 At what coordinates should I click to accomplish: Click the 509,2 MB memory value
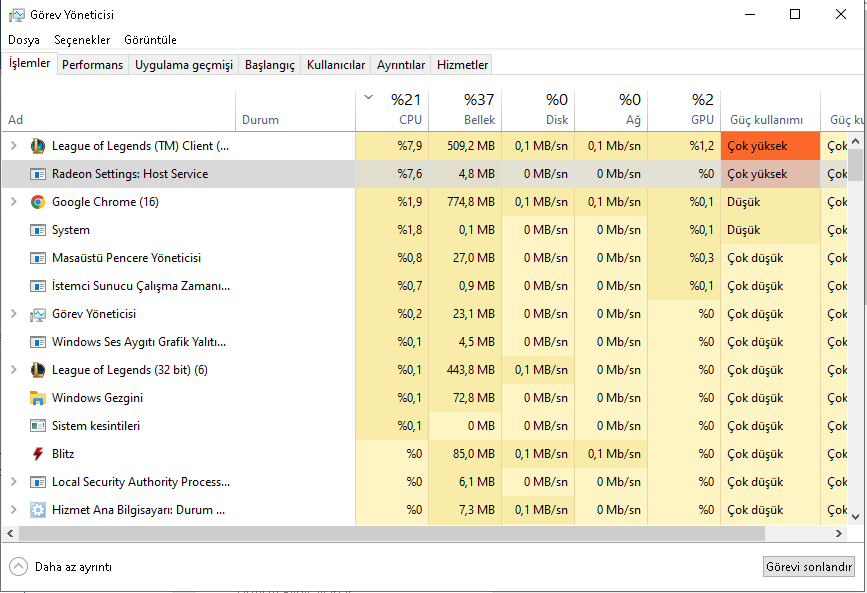click(471, 146)
